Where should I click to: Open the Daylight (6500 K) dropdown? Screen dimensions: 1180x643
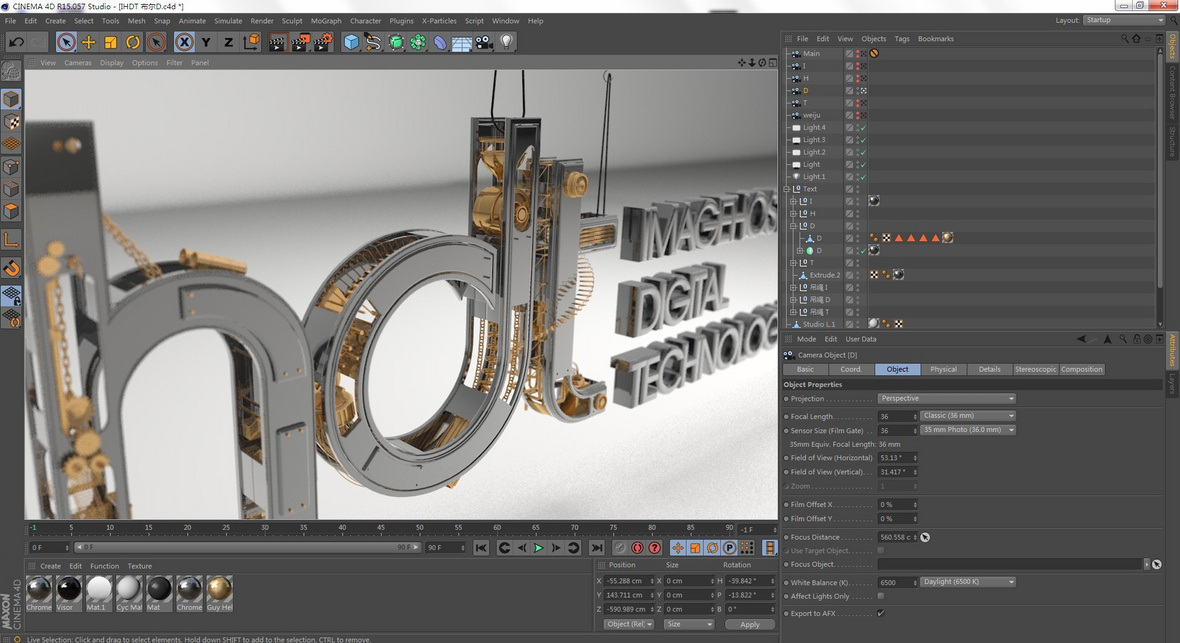click(967, 581)
